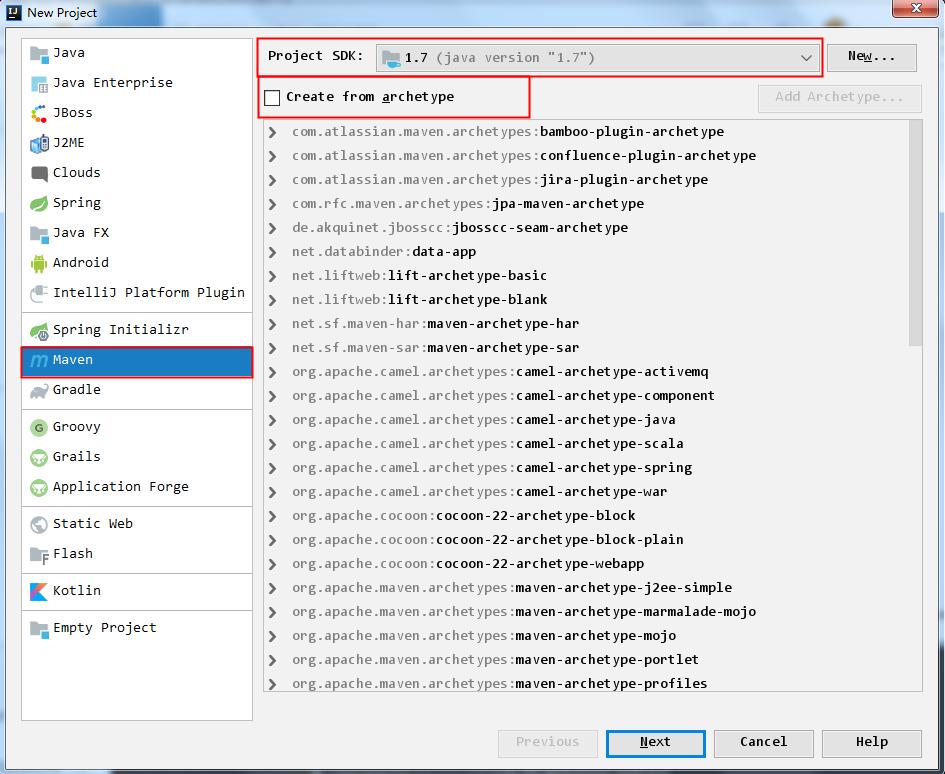Select camel-archetype-activemq archetype

[x=500, y=372]
